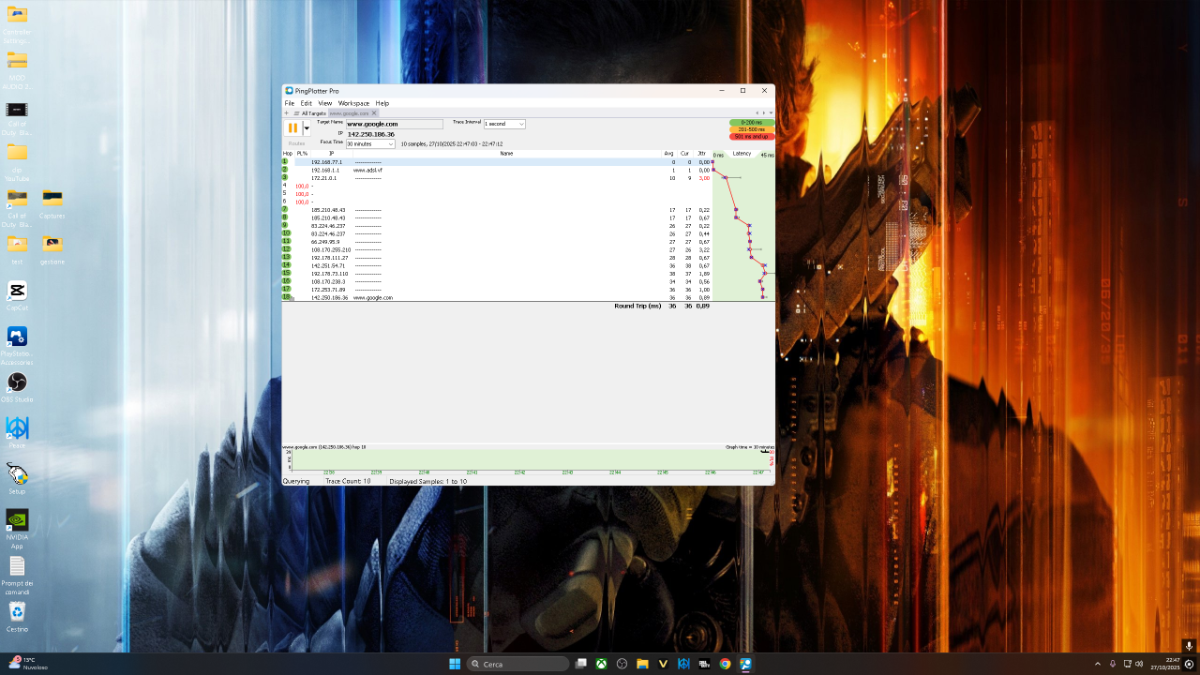
Task: Click the Avg column header
Action: coord(669,154)
